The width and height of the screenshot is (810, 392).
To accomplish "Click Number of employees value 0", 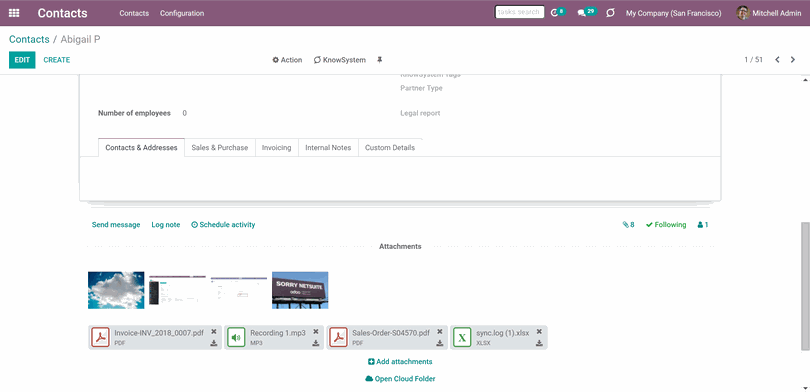I will 184,113.
